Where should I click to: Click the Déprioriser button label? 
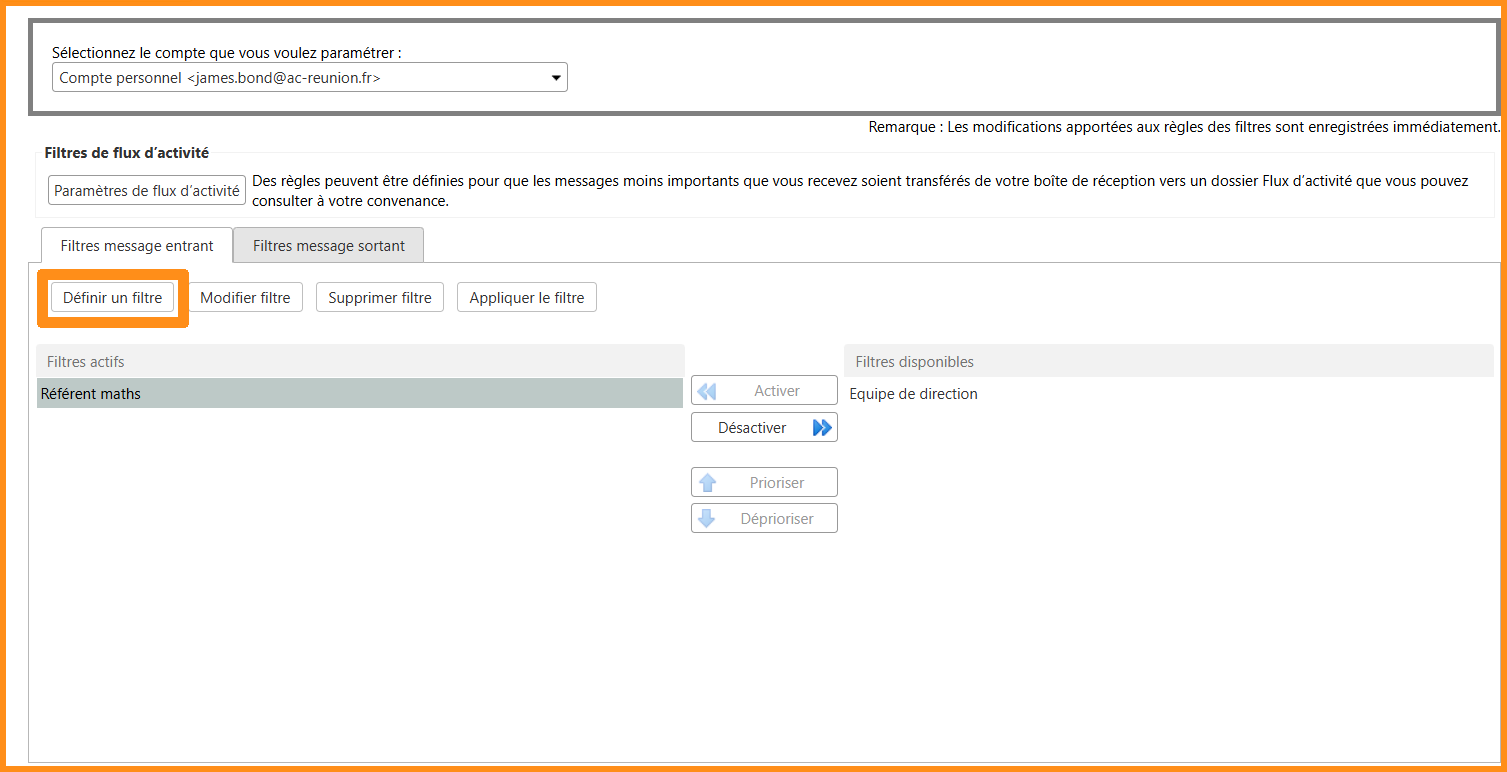[x=777, y=519]
